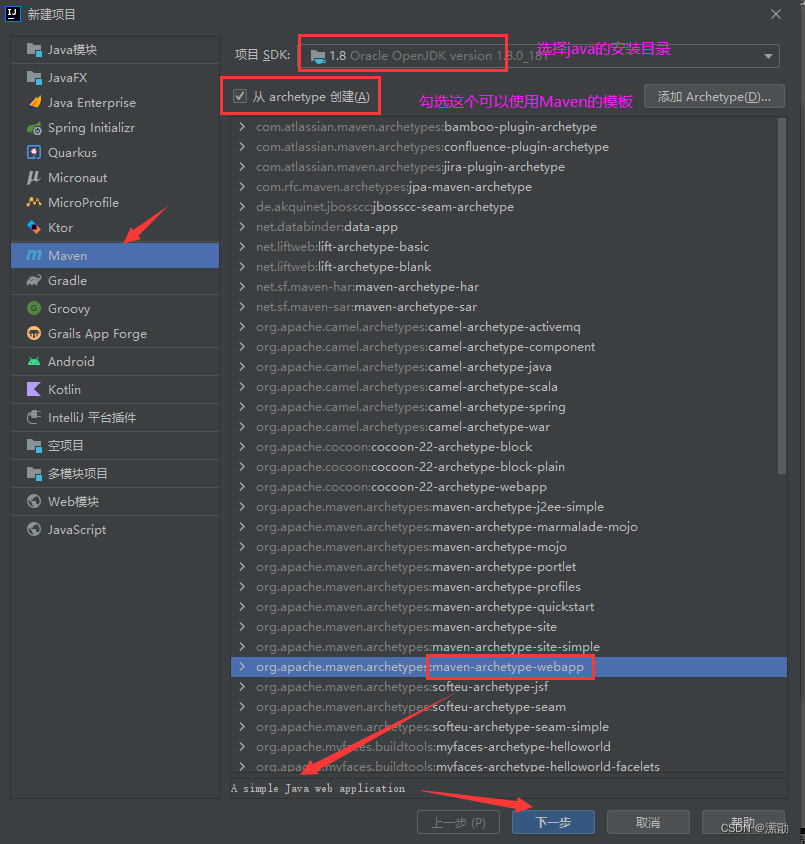Click the 帮助 button

coord(743,822)
